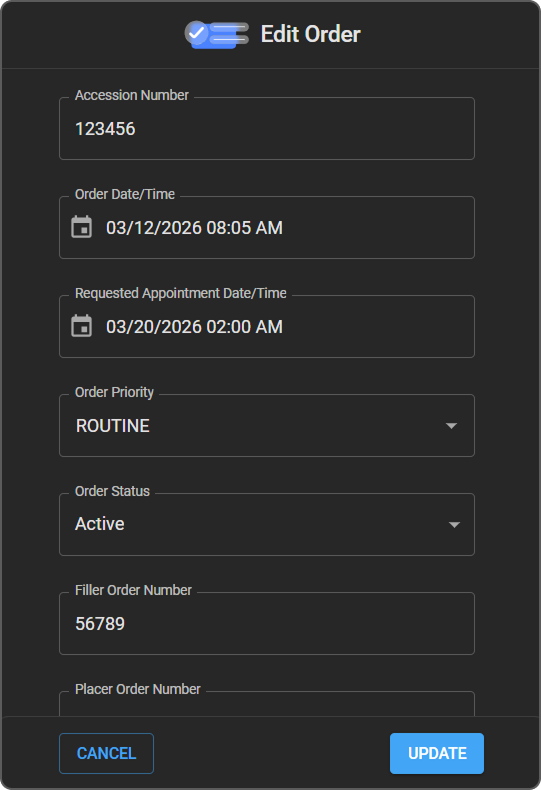This screenshot has width=541, height=790.
Task: Click the CANCEL button
Action: 106,753
